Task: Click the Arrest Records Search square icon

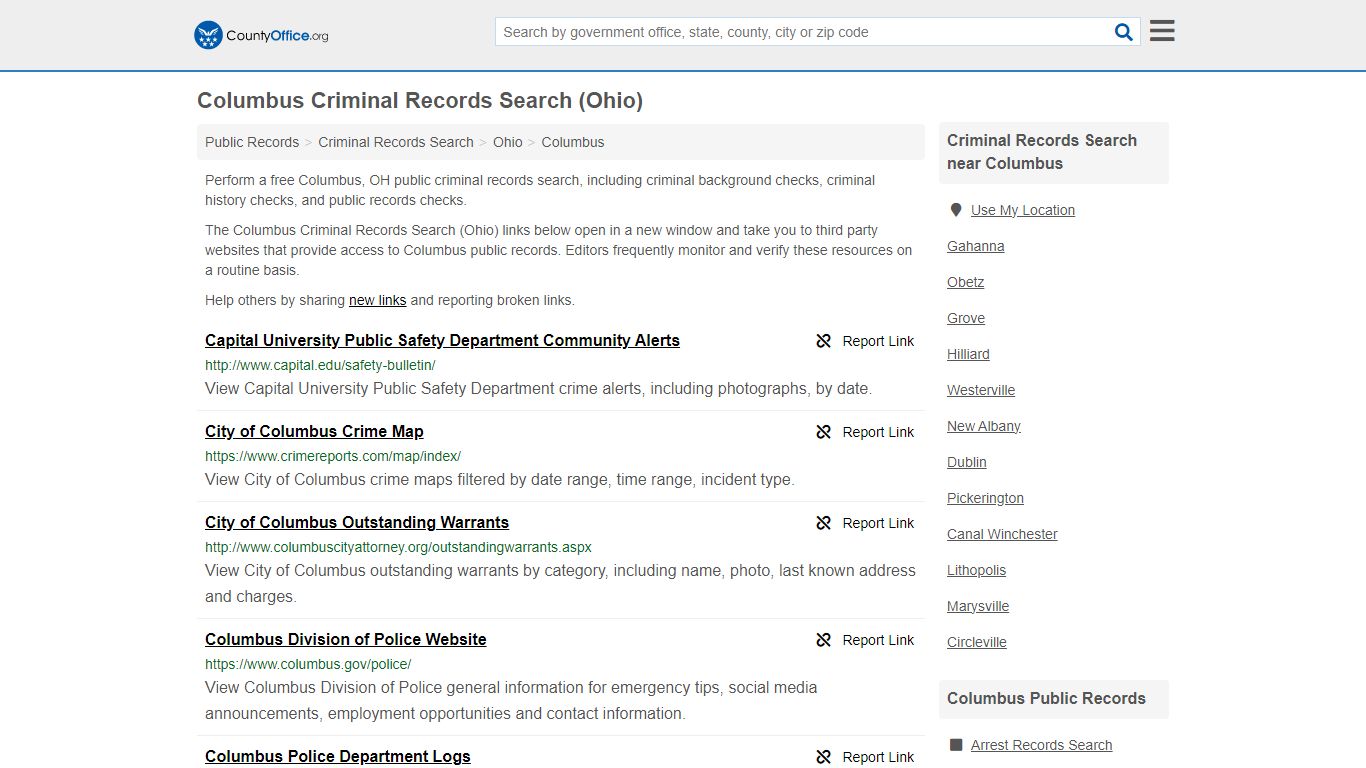Action: 956,745
